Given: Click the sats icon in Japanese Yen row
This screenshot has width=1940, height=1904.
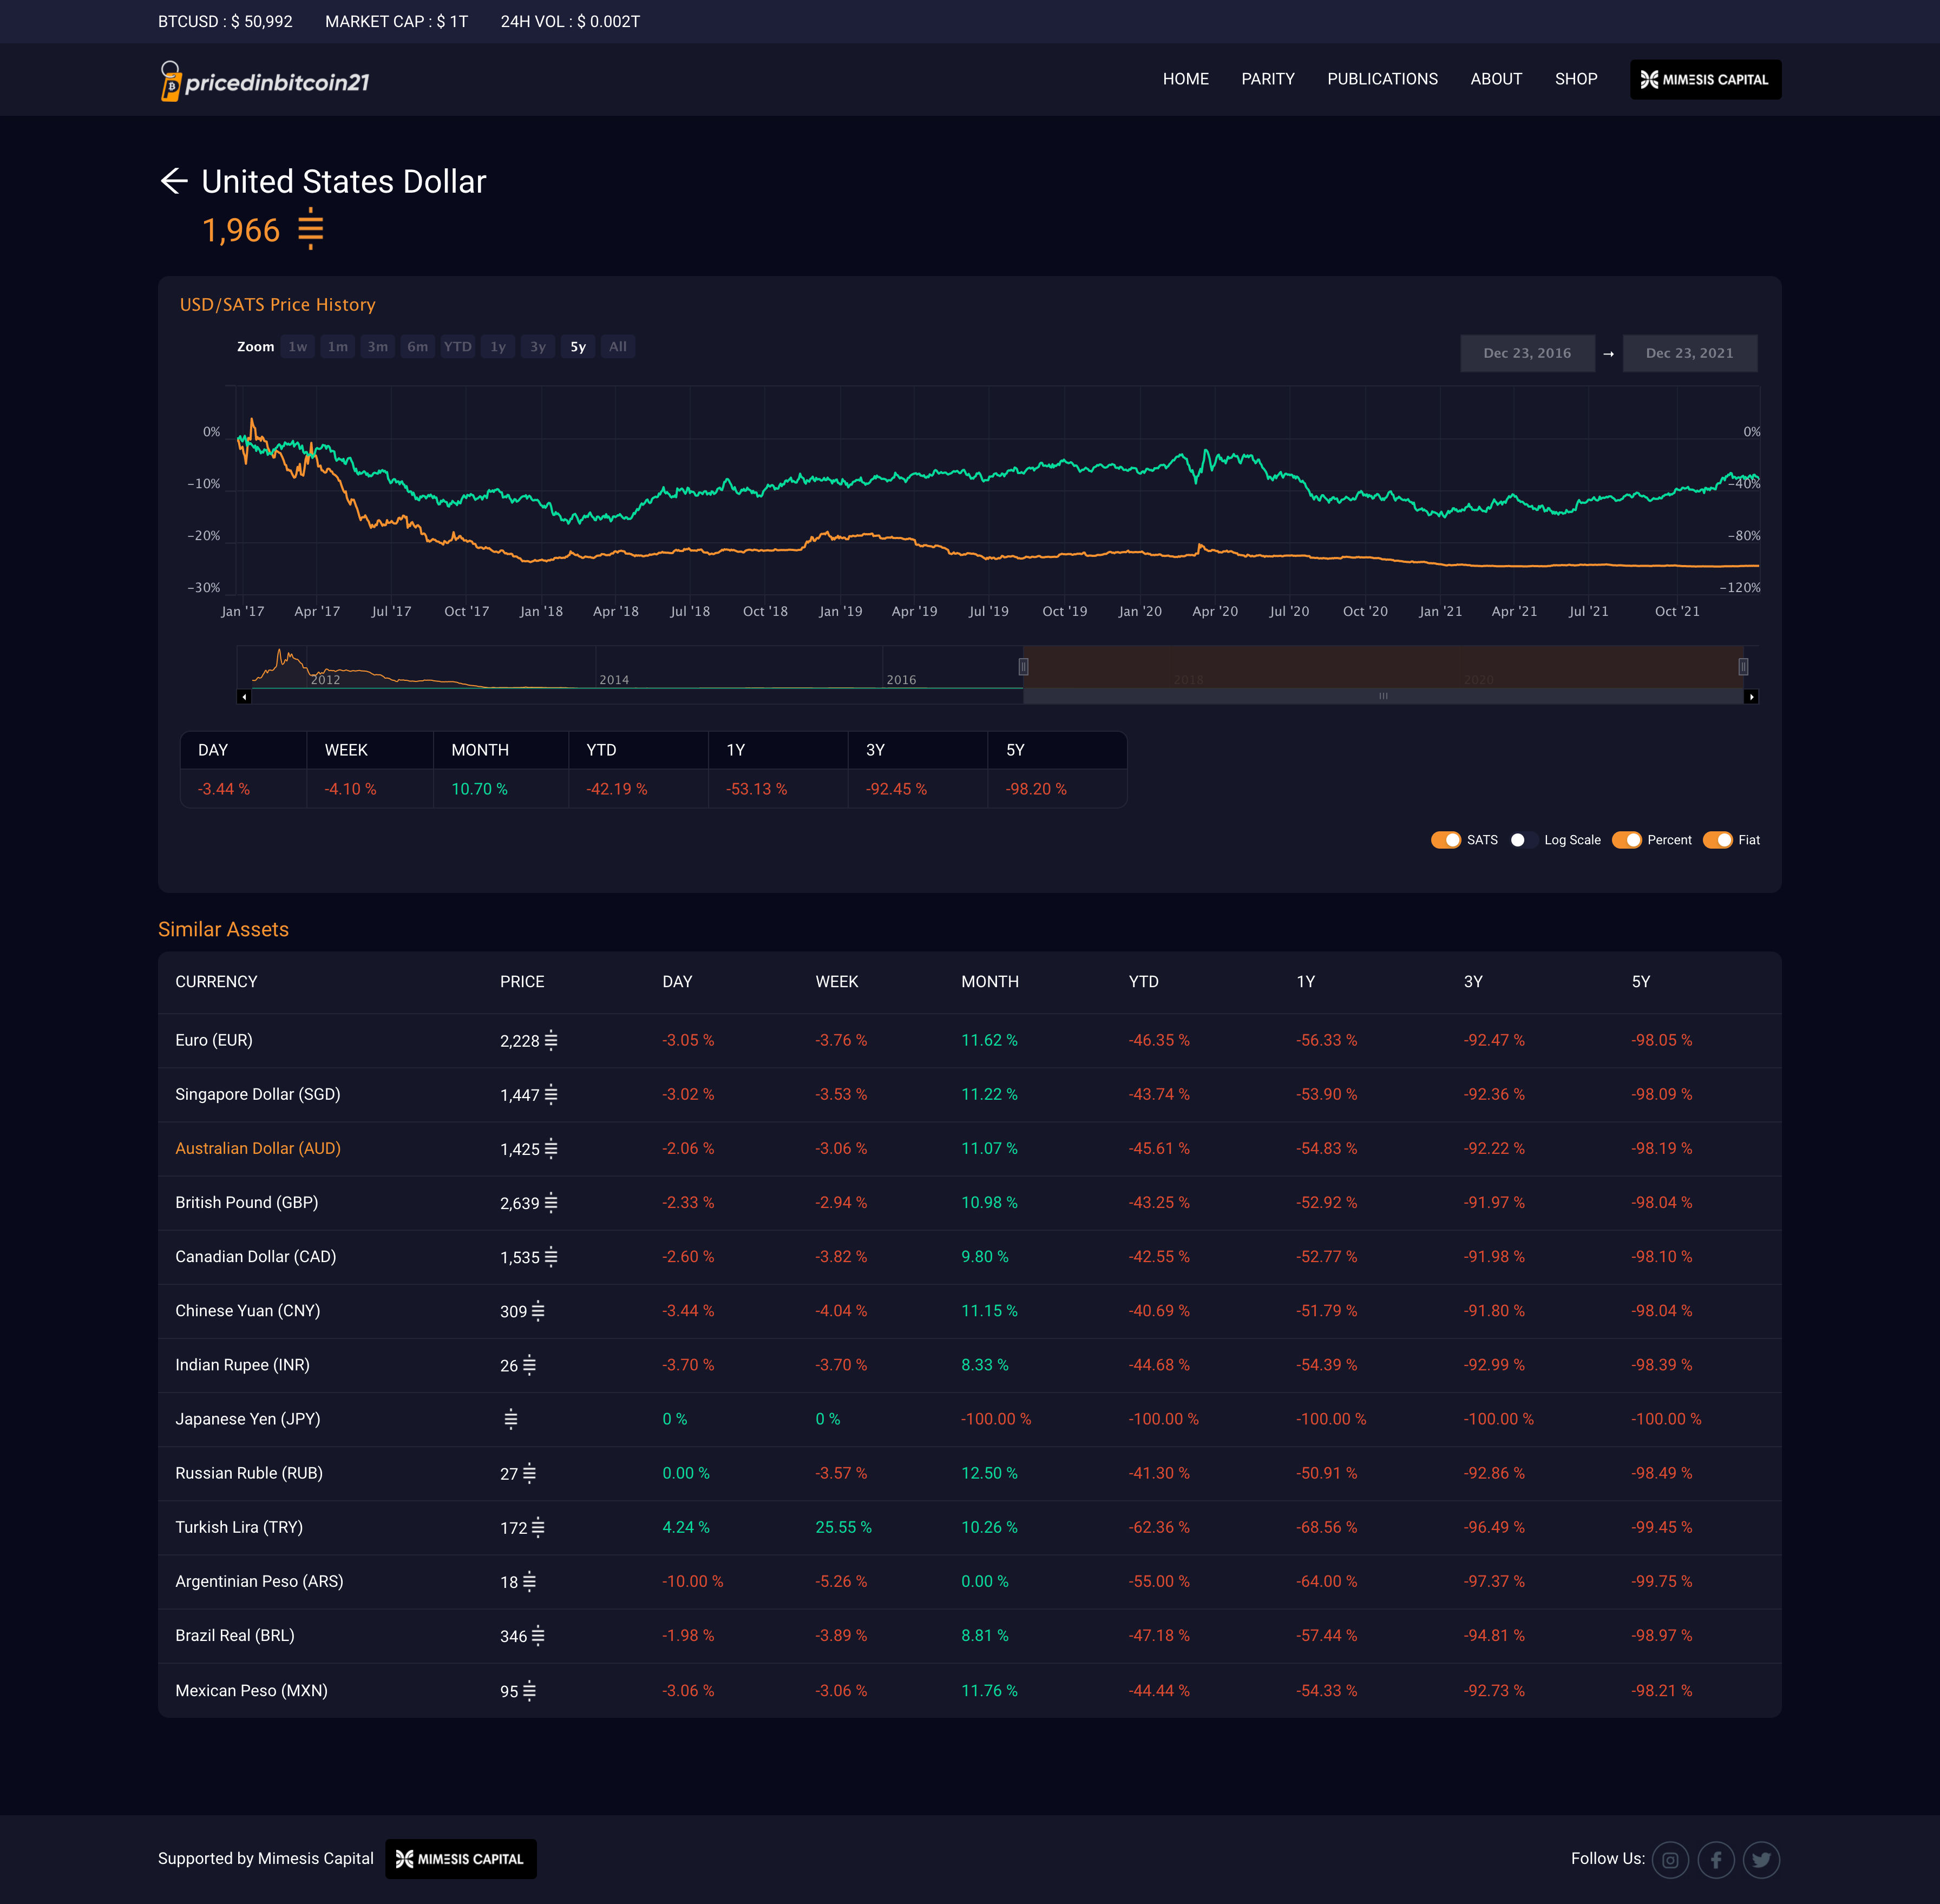Looking at the screenshot, I should click(511, 1418).
